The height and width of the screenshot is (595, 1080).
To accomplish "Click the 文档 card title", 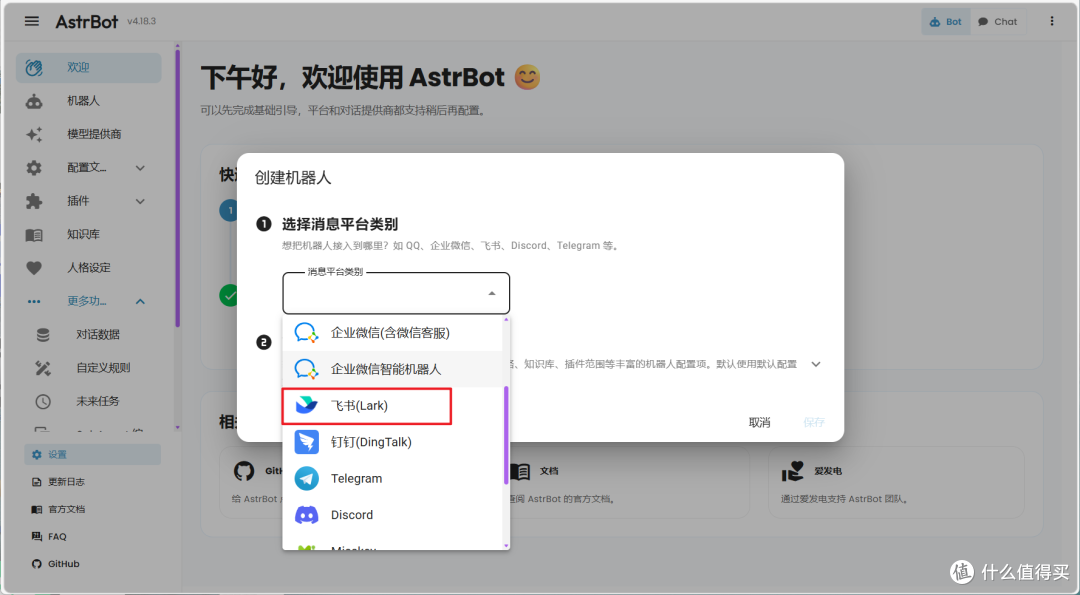I will tap(549, 471).
